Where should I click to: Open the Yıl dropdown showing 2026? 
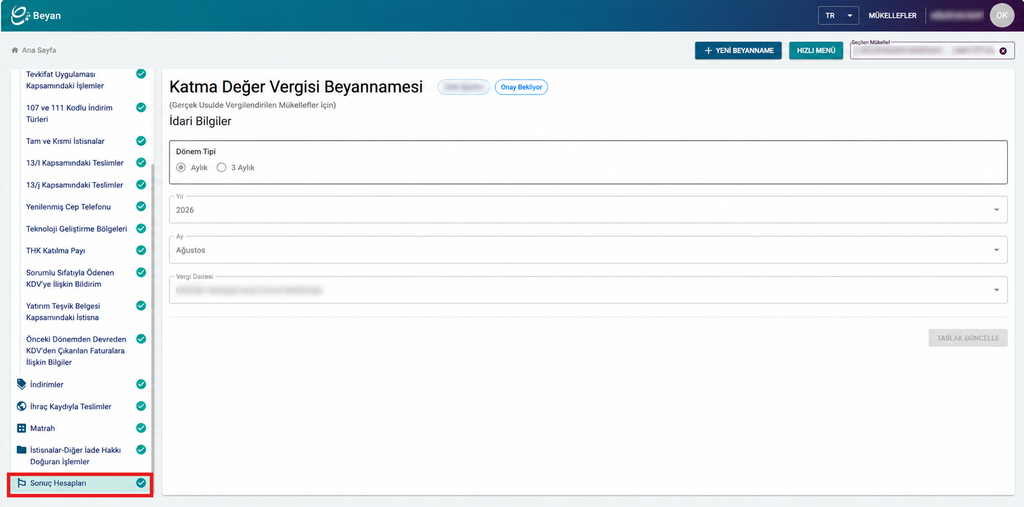click(x=588, y=210)
